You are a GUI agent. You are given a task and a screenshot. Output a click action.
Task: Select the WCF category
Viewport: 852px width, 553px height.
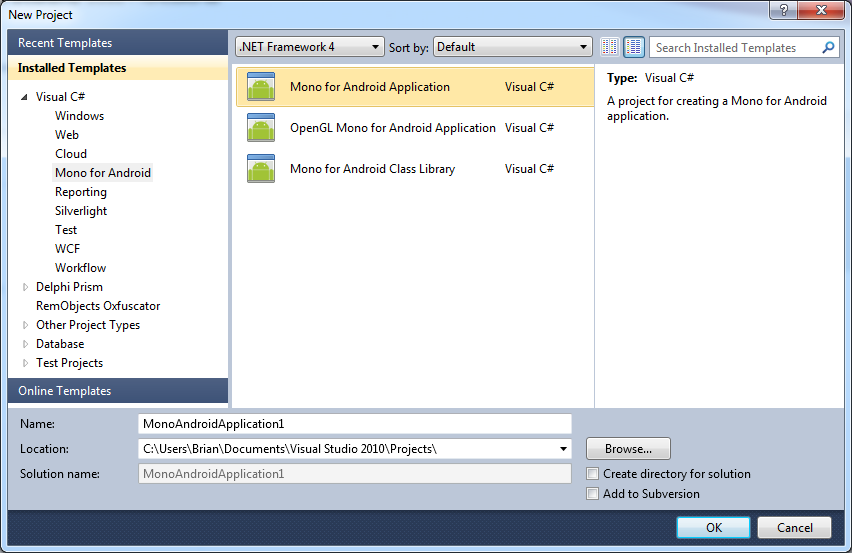pyautogui.click(x=67, y=249)
